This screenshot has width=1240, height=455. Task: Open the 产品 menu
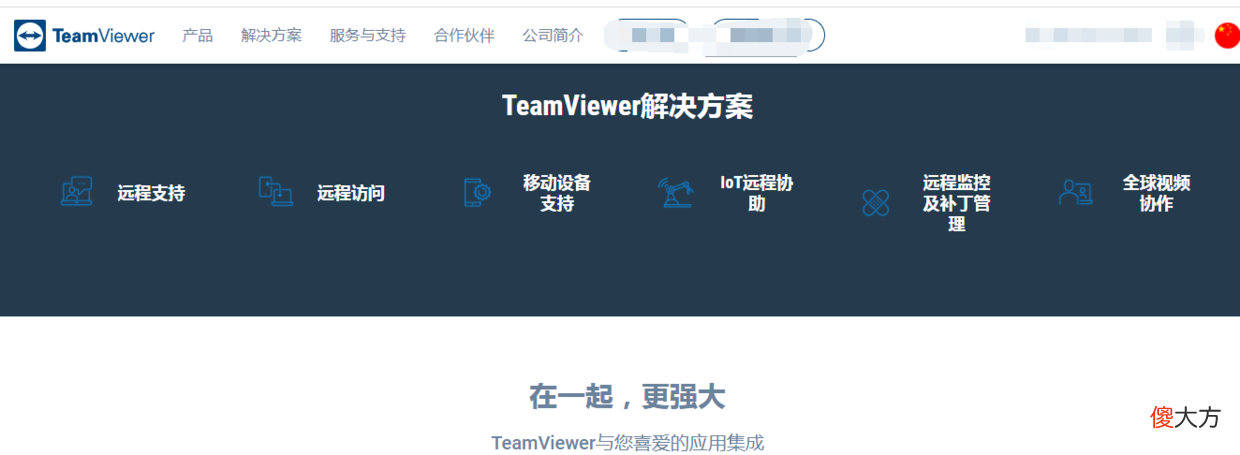click(197, 35)
